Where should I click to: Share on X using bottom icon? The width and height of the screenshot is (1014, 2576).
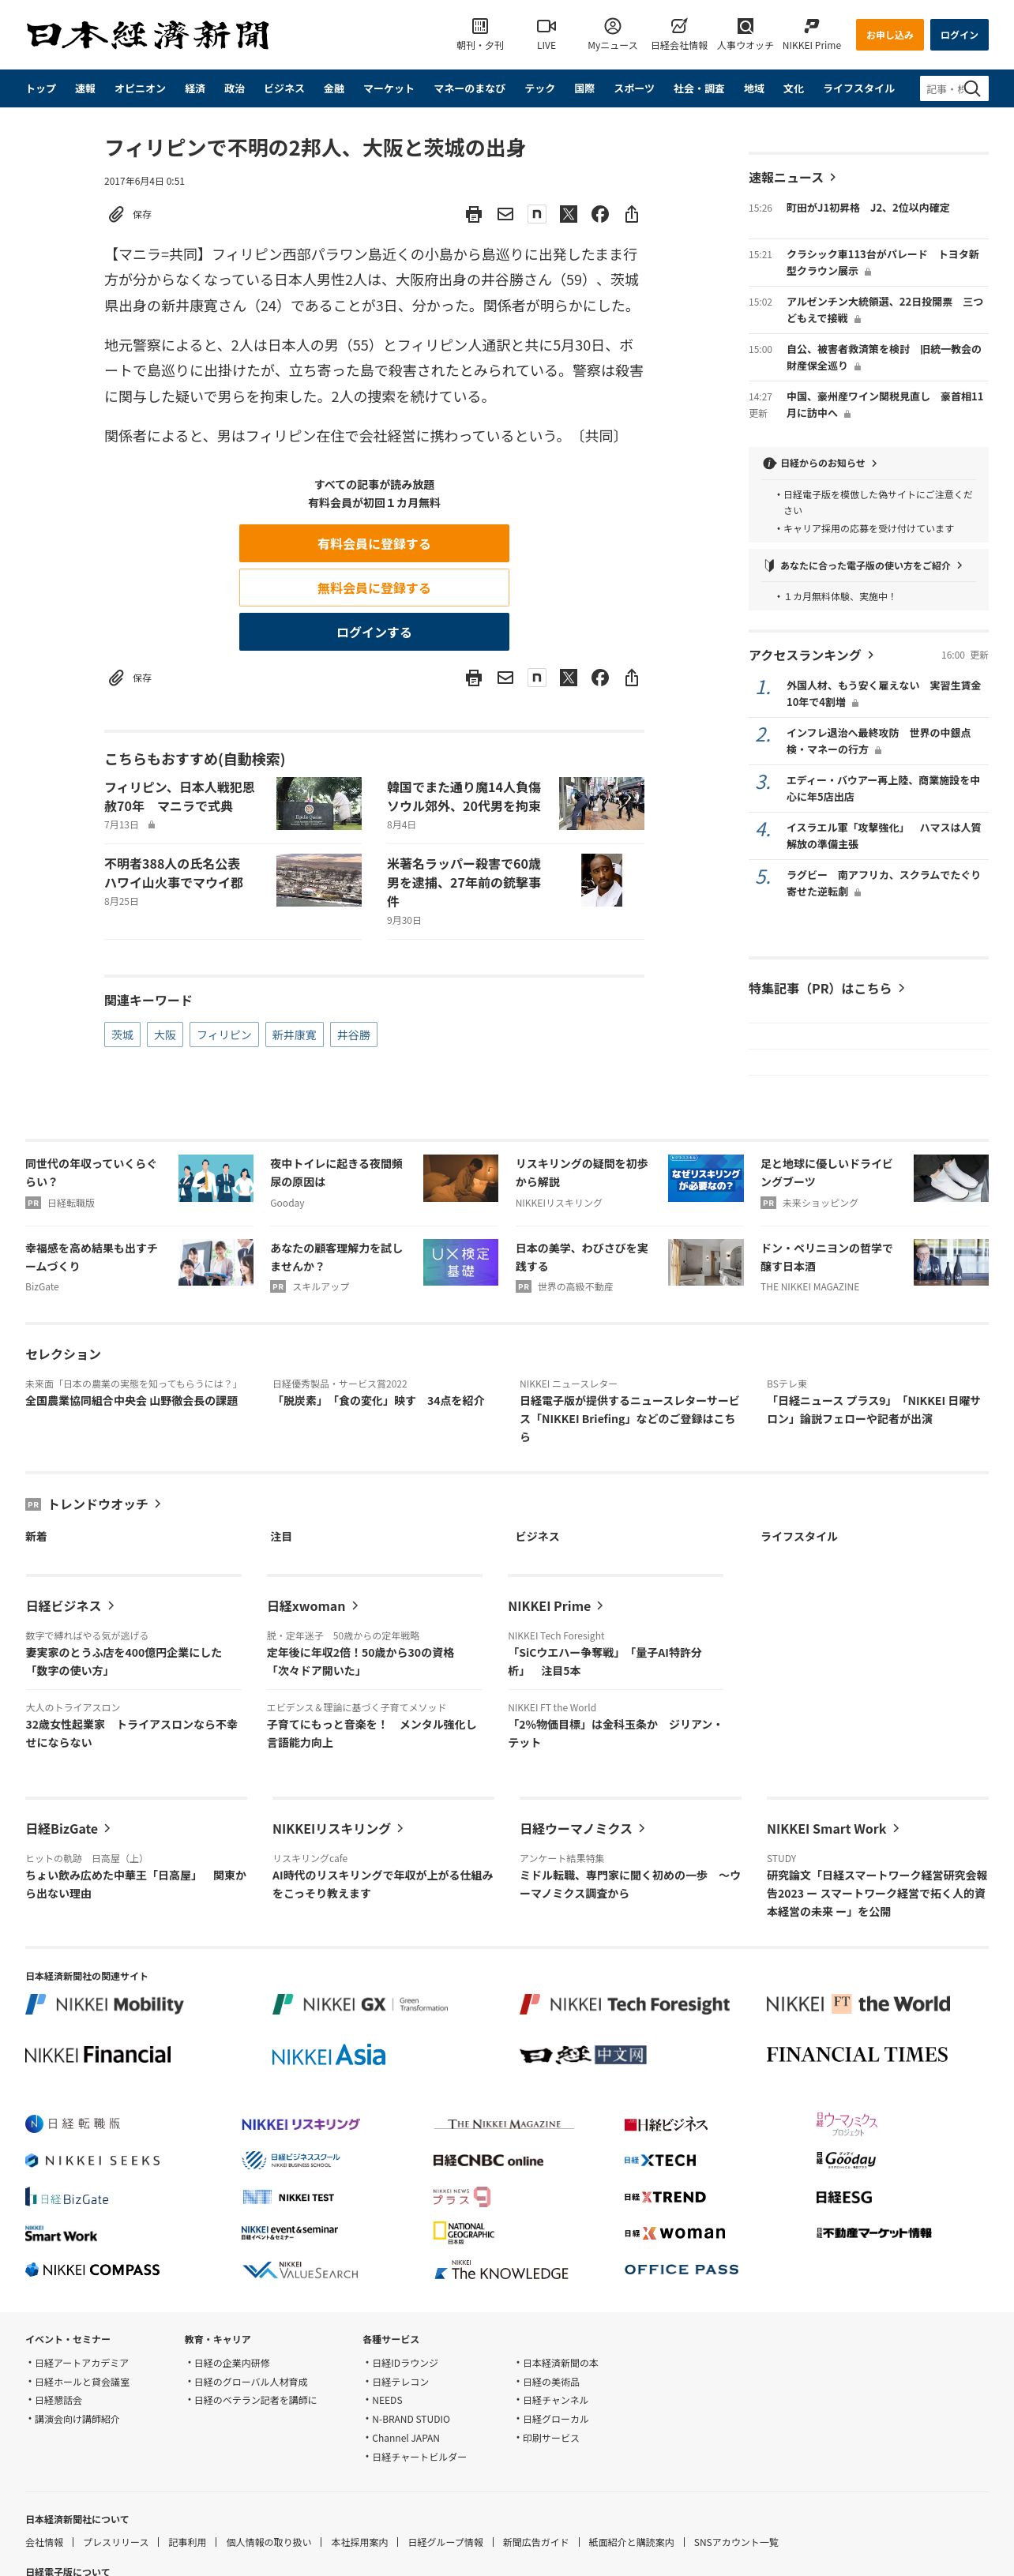point(568,678)
